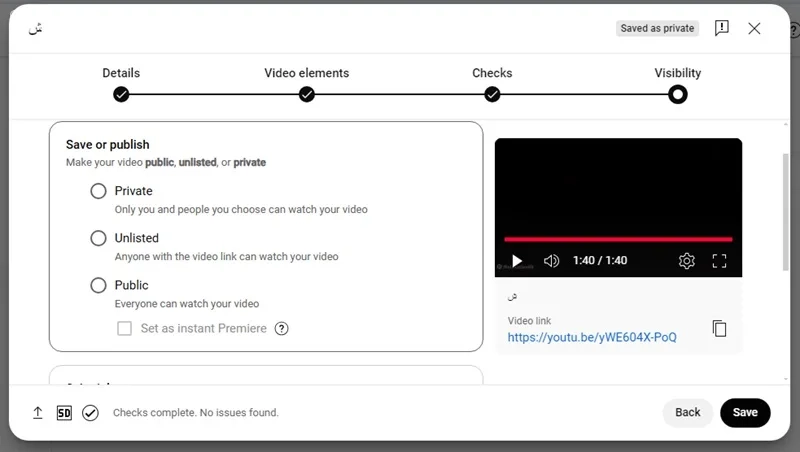This screenshot has height=452, width=800.
Task: Click the checks complete checkmark icon
Action: [x=90, y=413]
